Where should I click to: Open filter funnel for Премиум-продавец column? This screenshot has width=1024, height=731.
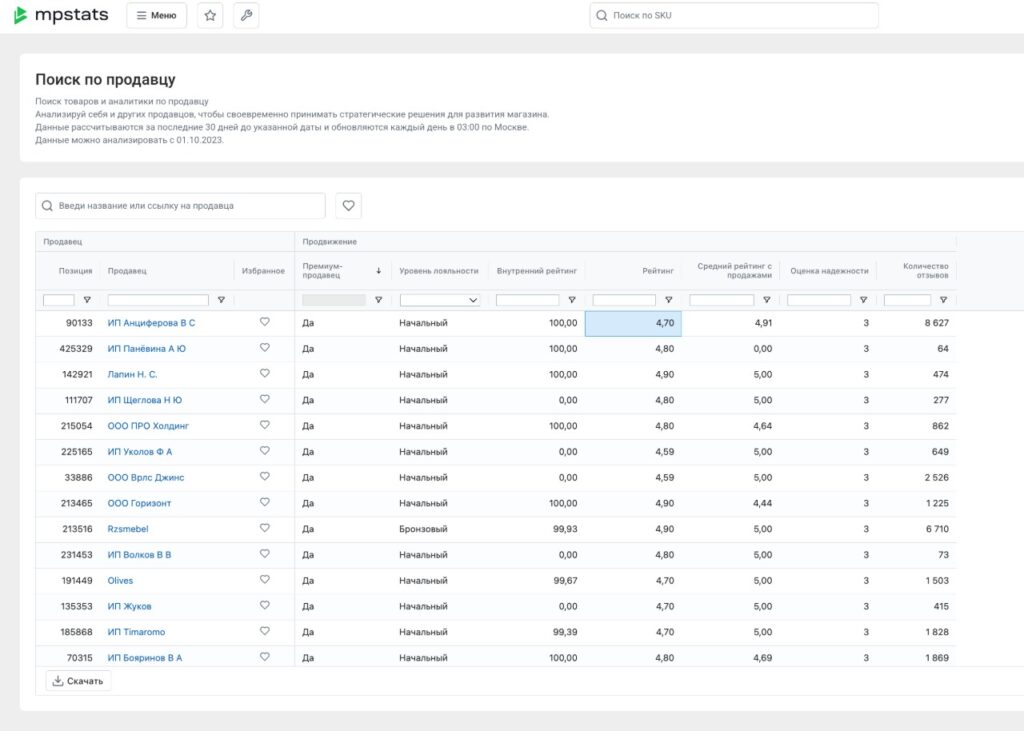click(378, 300)
